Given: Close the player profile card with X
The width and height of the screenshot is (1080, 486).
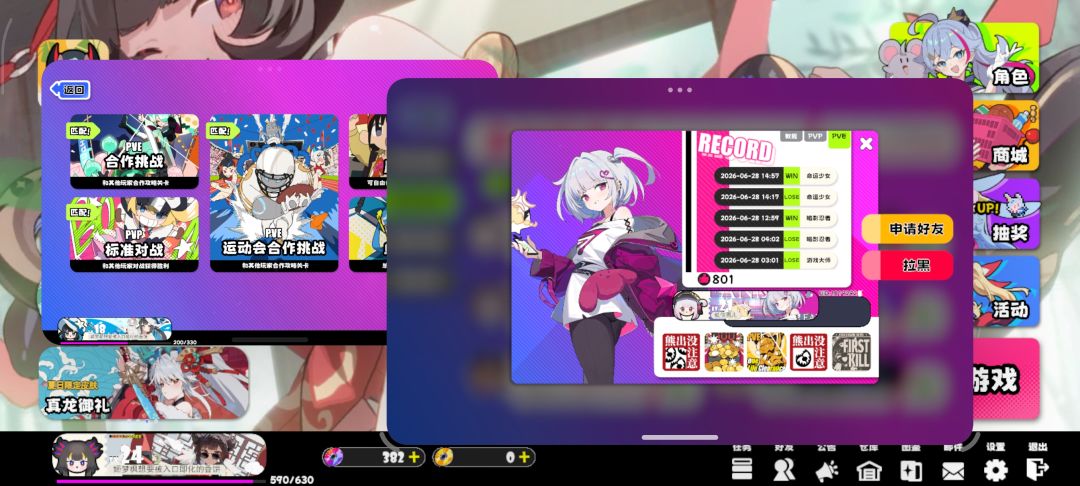Looking at the screenshot, I should tap(866, 143).
